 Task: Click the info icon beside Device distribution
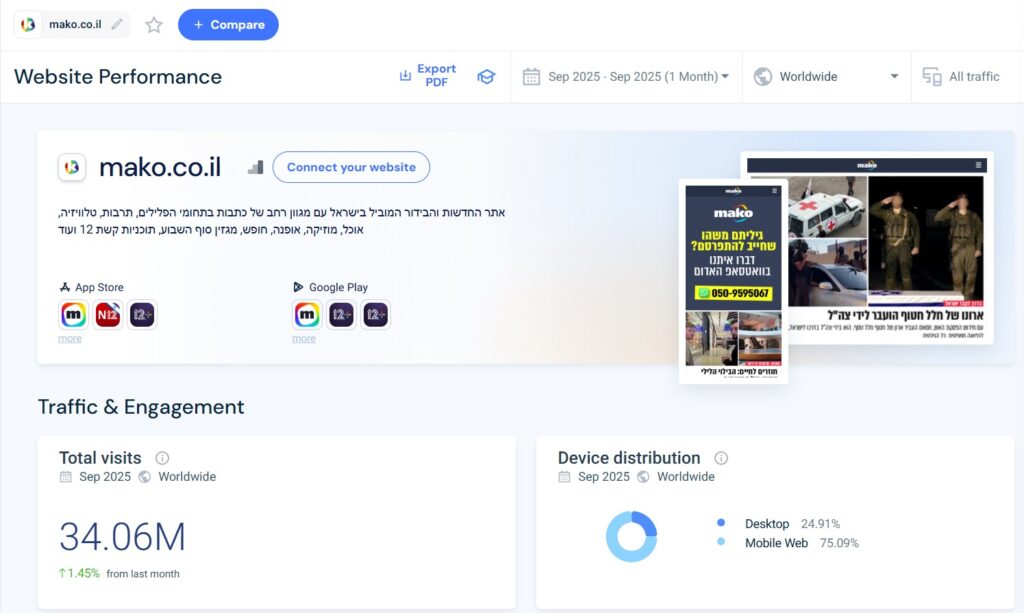pos(721,458)
